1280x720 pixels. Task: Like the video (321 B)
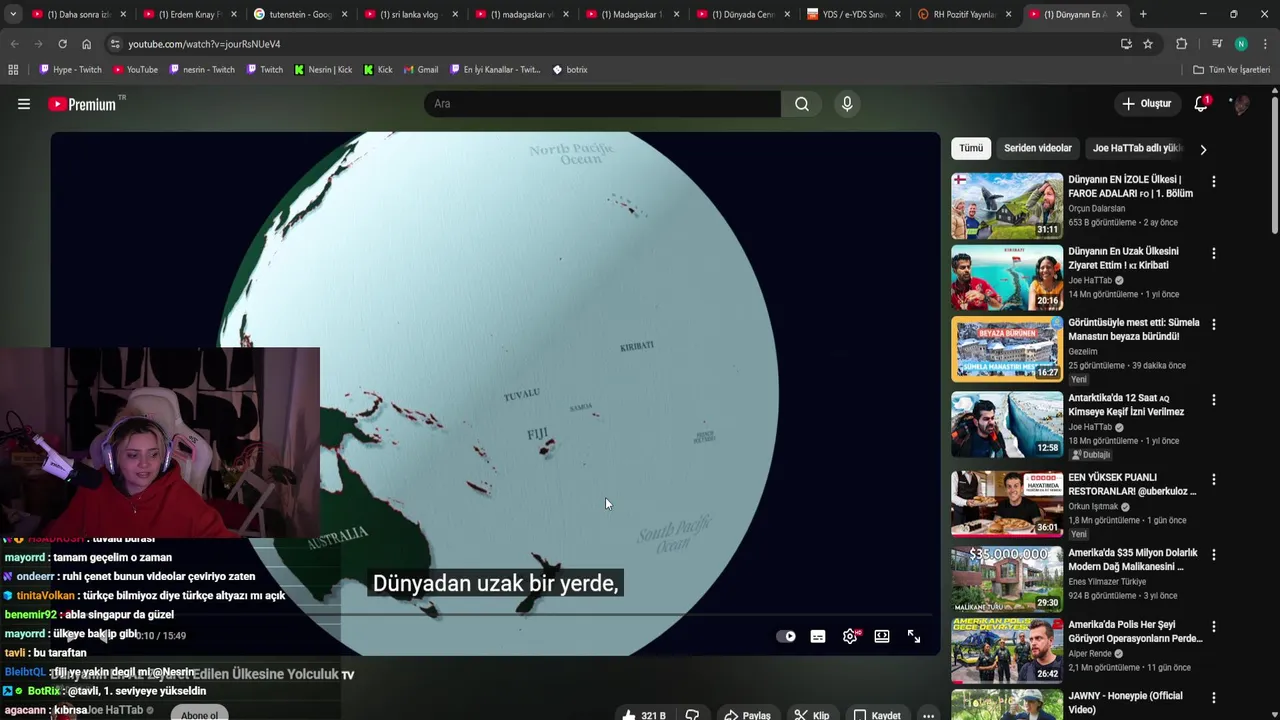pyautogui.click(x=644, y=715)
